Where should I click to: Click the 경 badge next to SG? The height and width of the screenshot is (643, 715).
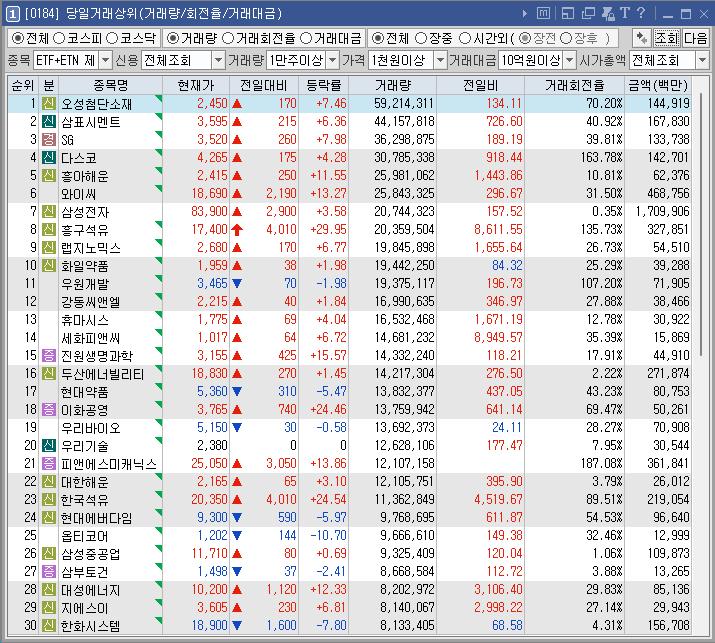(x=49, y=140)
